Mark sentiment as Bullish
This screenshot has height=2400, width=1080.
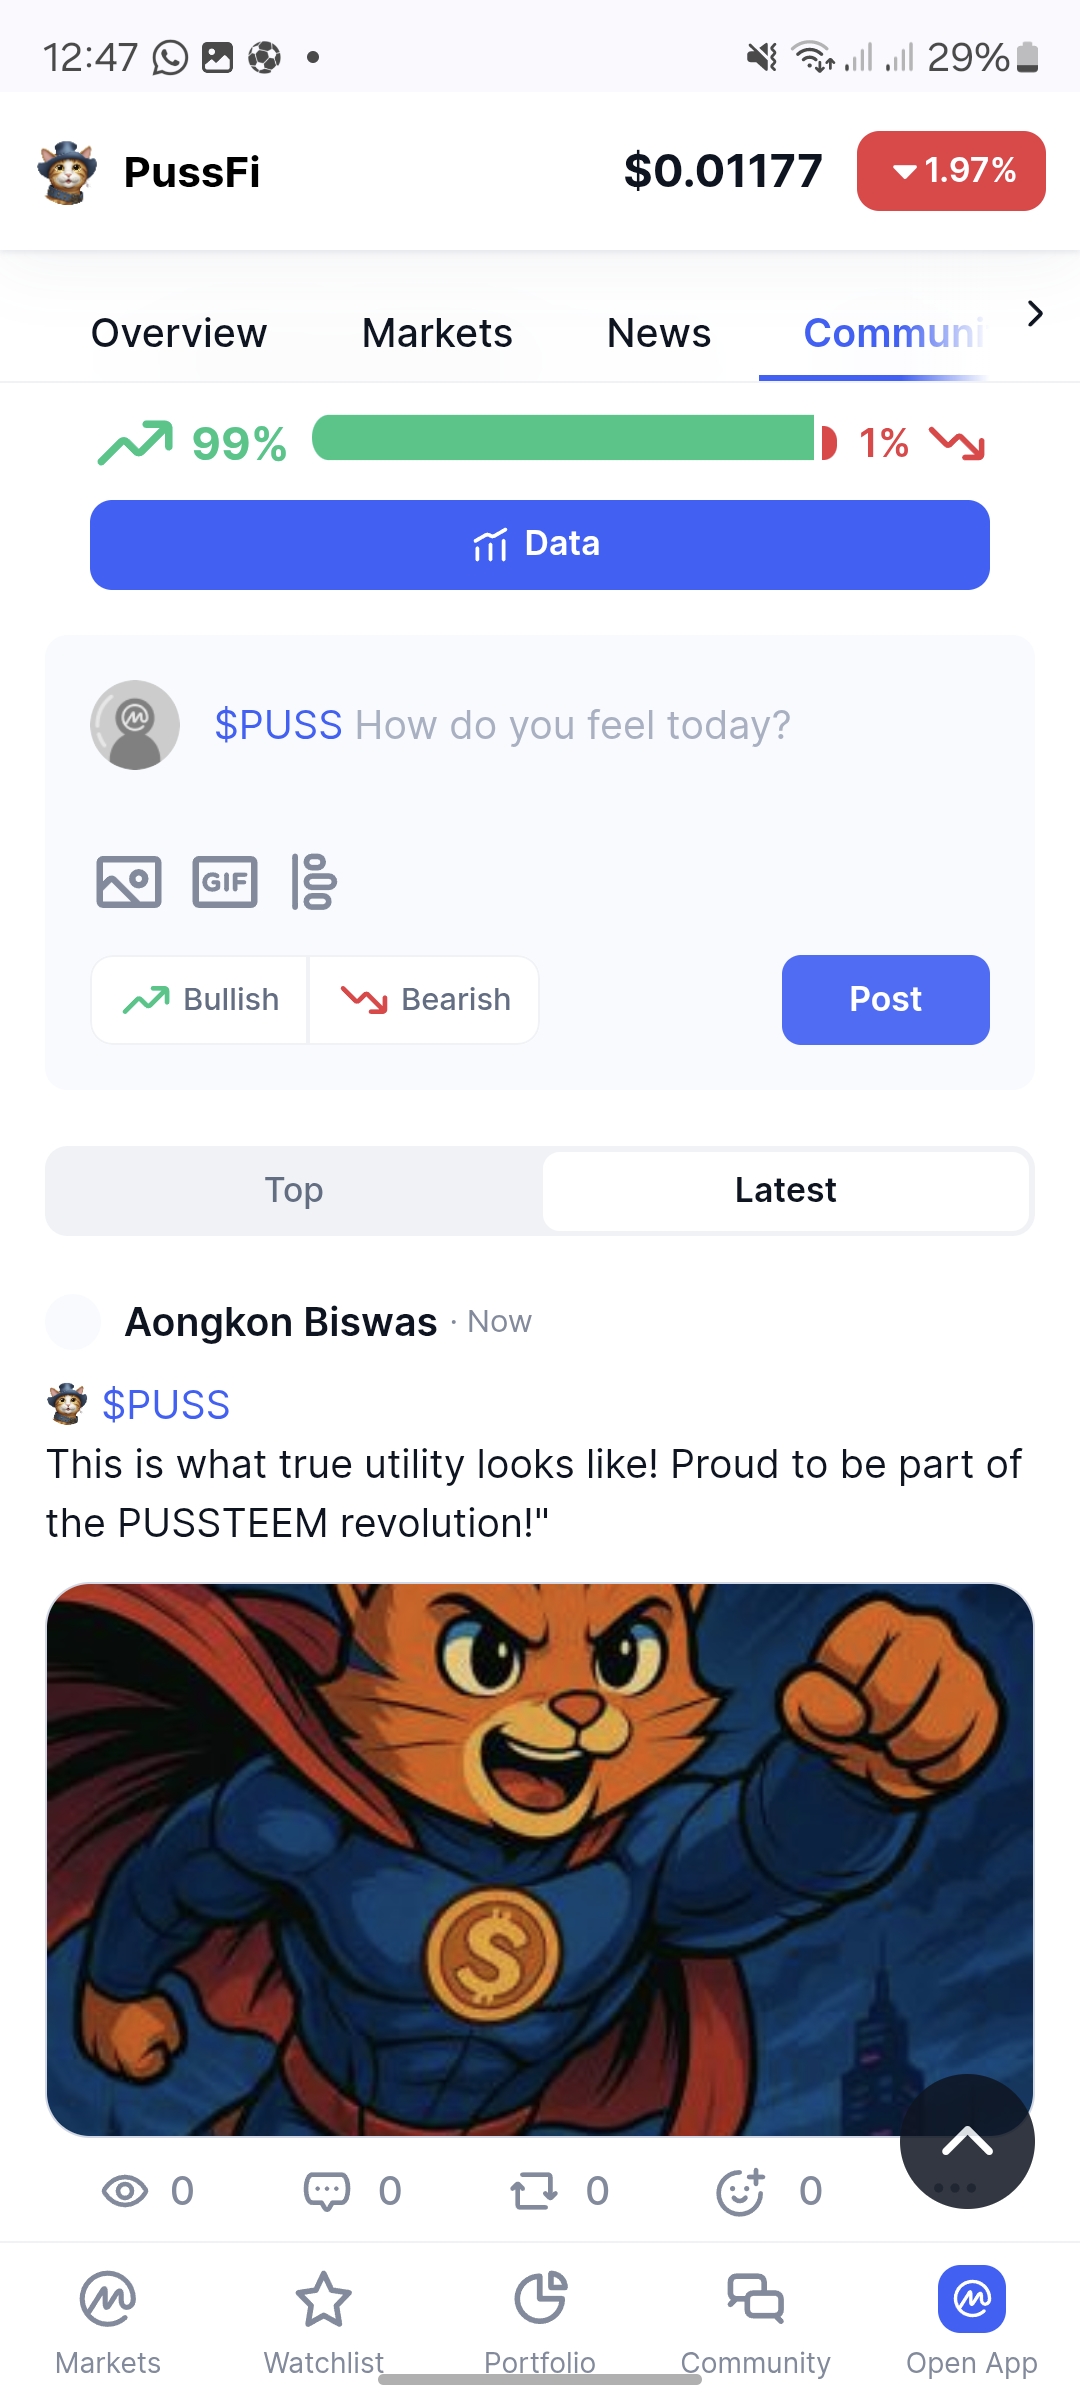tap(200, 1000)
